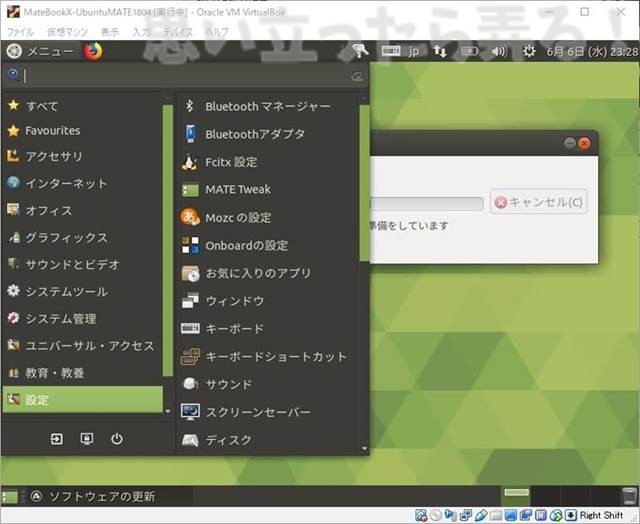This screenshot has width=640, height=524.
Task: Open VirtualBox ファイル menu
Action: click(20, 31)
